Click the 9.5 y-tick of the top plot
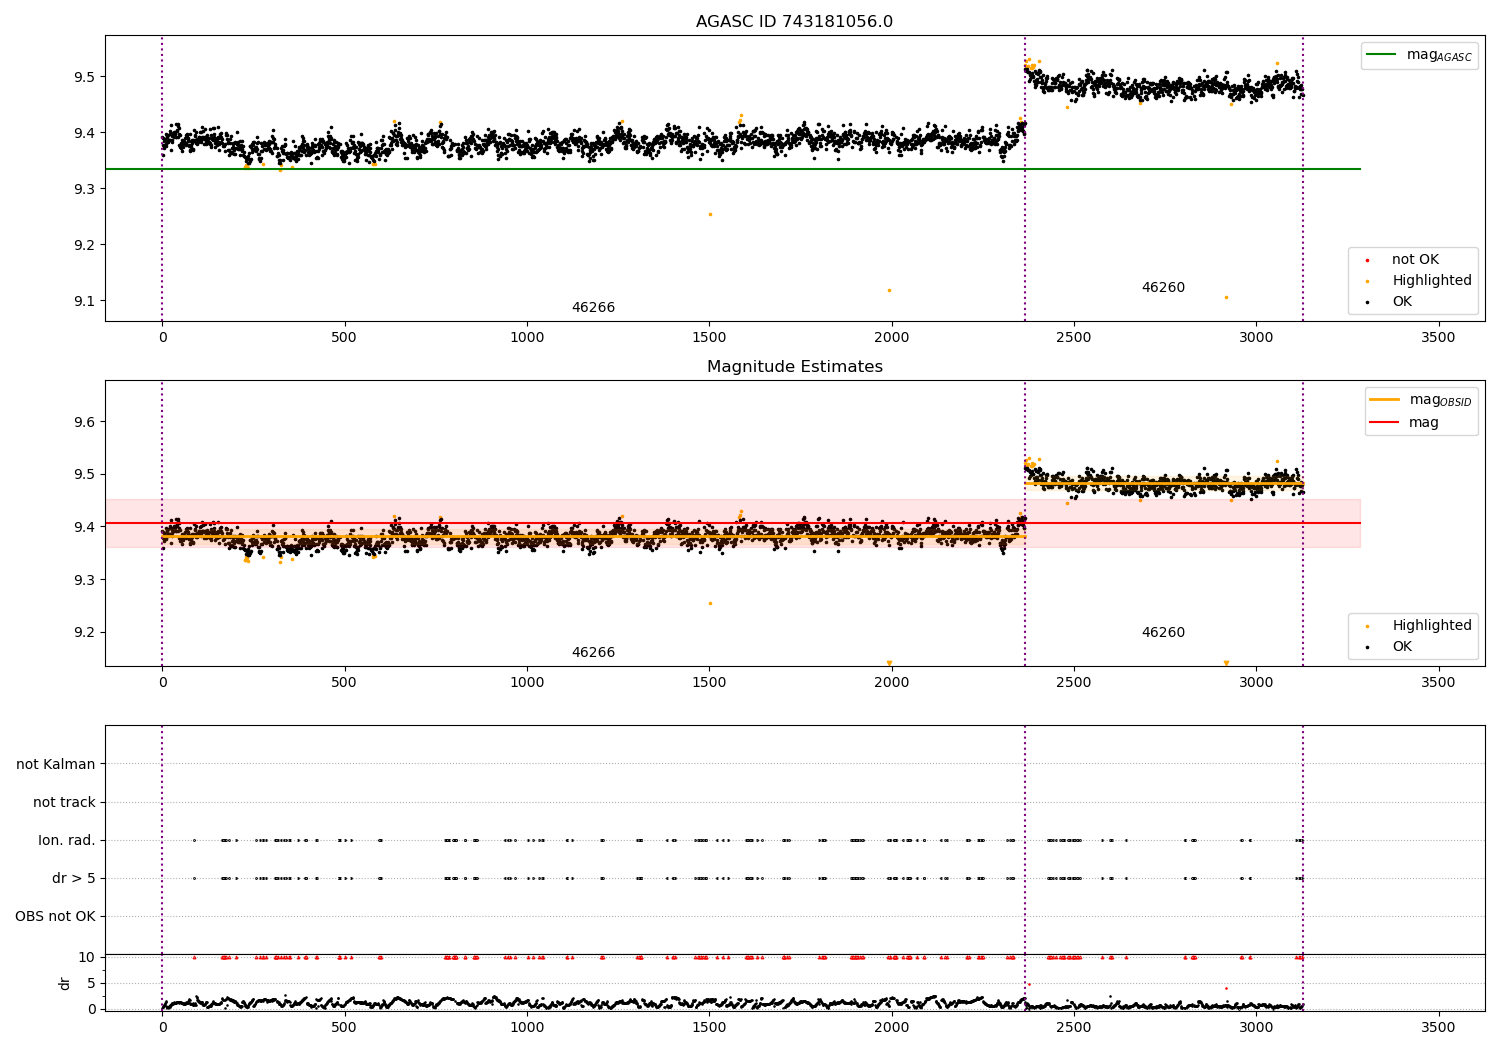The width and height of the screenshot is (1500, 1050). [83, 77]
